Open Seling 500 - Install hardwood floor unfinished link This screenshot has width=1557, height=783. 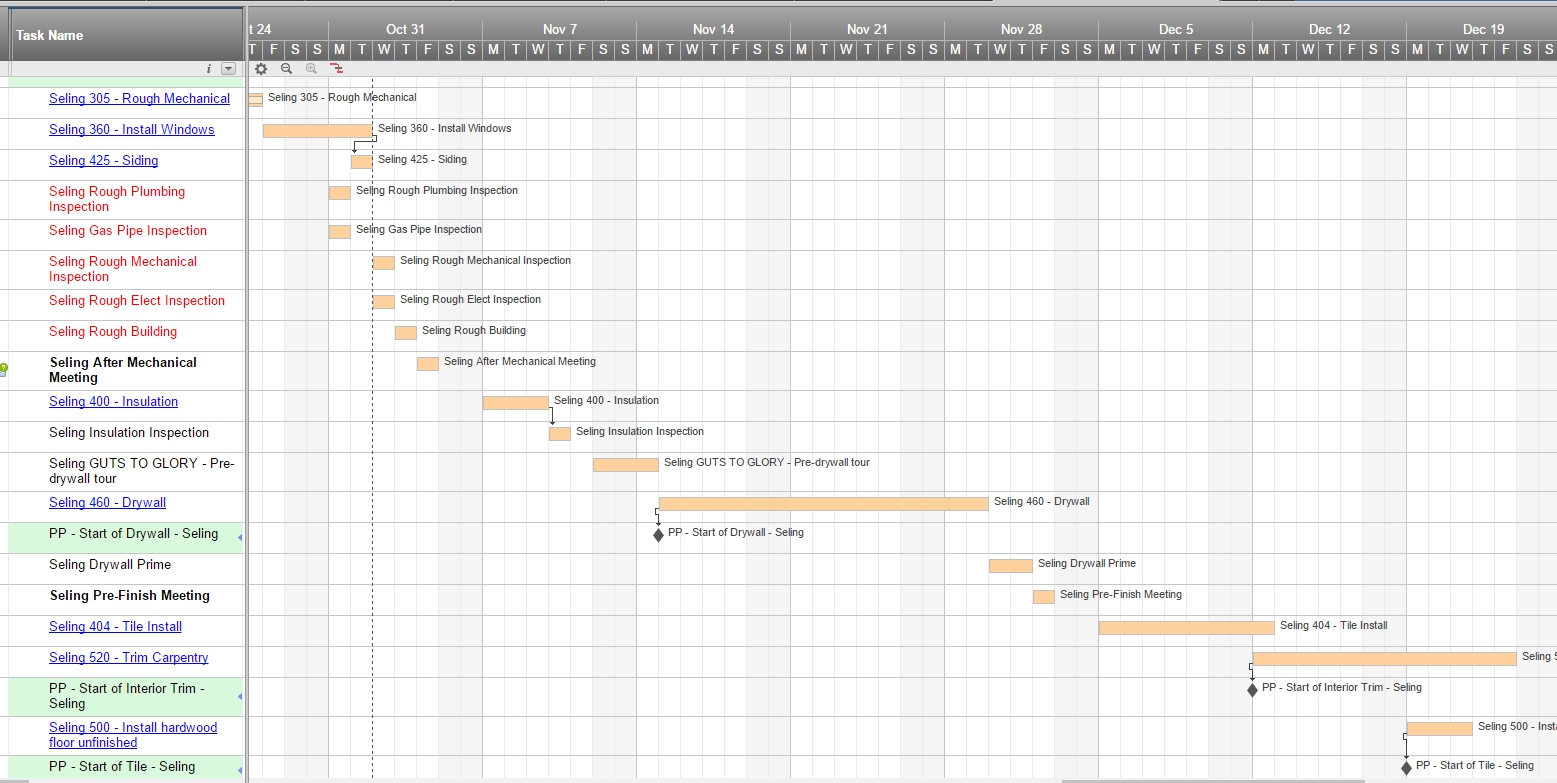[x=133, y=735]
